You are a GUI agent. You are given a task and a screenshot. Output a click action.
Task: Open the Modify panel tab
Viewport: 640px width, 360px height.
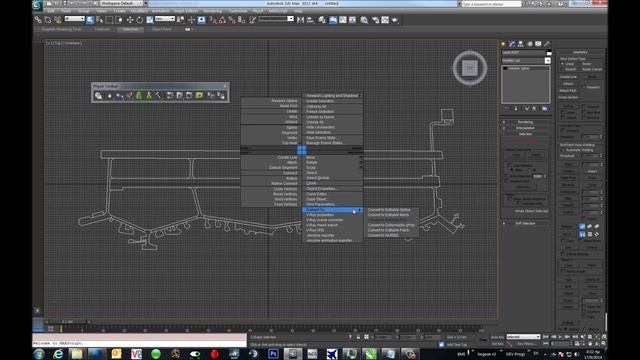pyautogui.click(x=512, y=44)
